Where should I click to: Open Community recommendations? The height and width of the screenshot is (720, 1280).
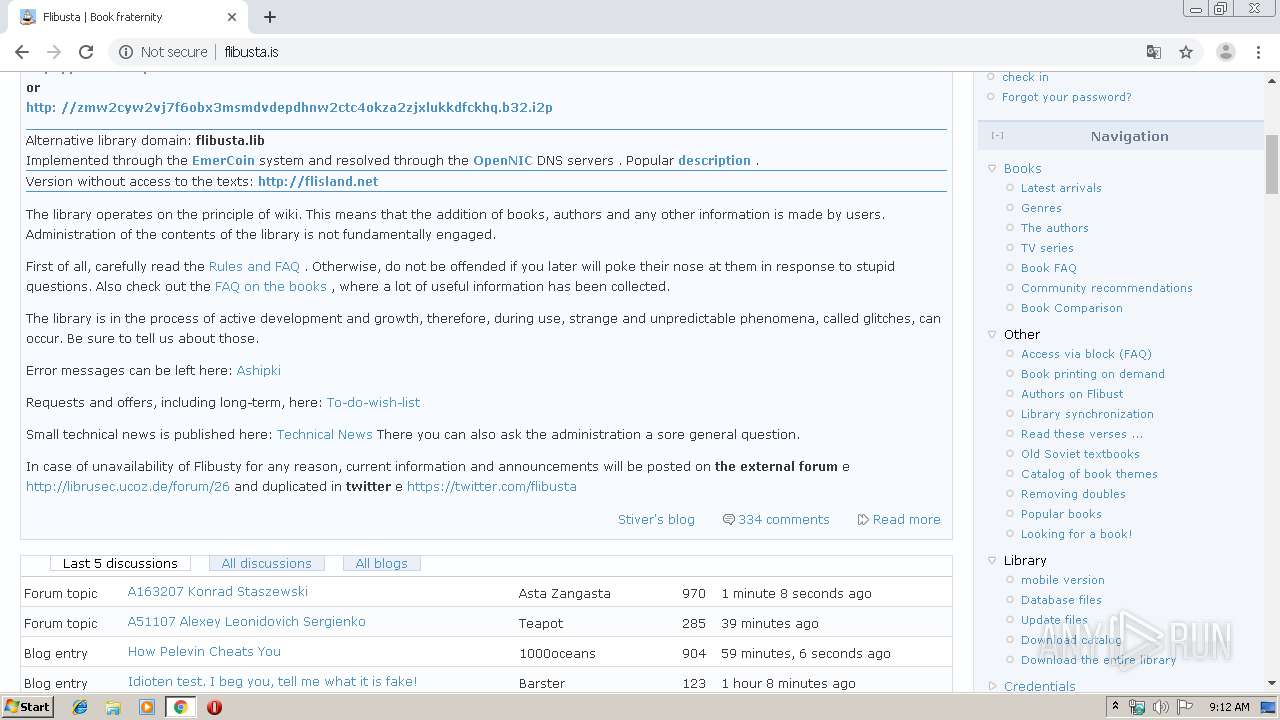pyautogui.click(x=1107, y=288)
